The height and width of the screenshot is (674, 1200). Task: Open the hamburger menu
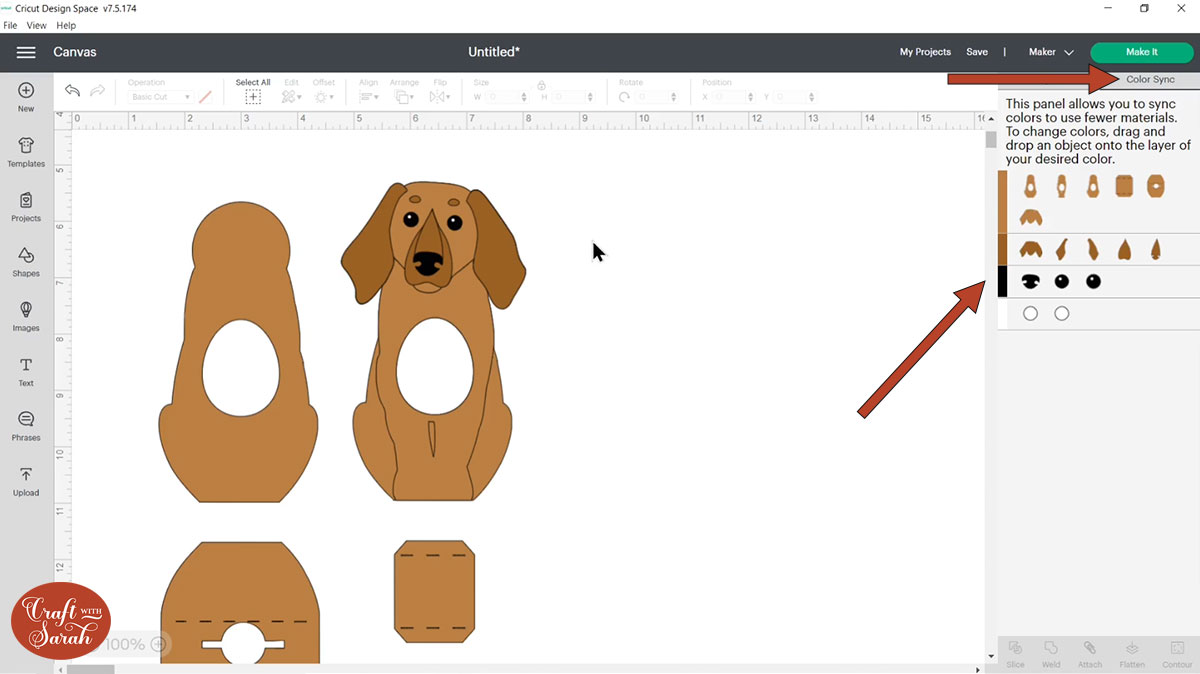click(x=26, y=52)
